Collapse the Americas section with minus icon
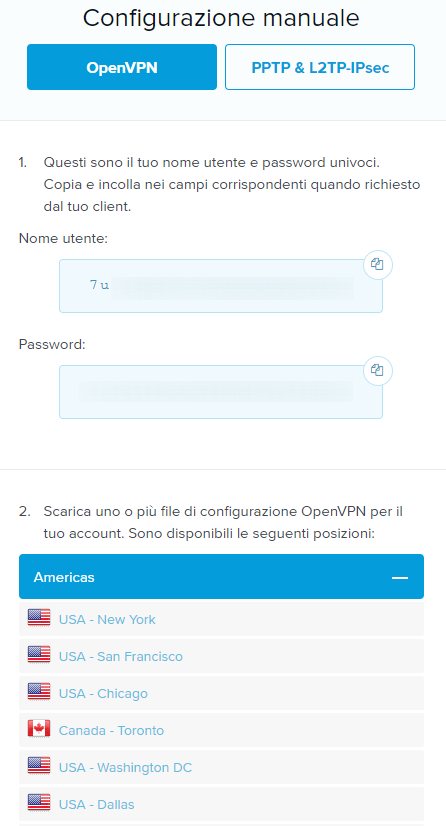446x826 pixels. [400, 577]
